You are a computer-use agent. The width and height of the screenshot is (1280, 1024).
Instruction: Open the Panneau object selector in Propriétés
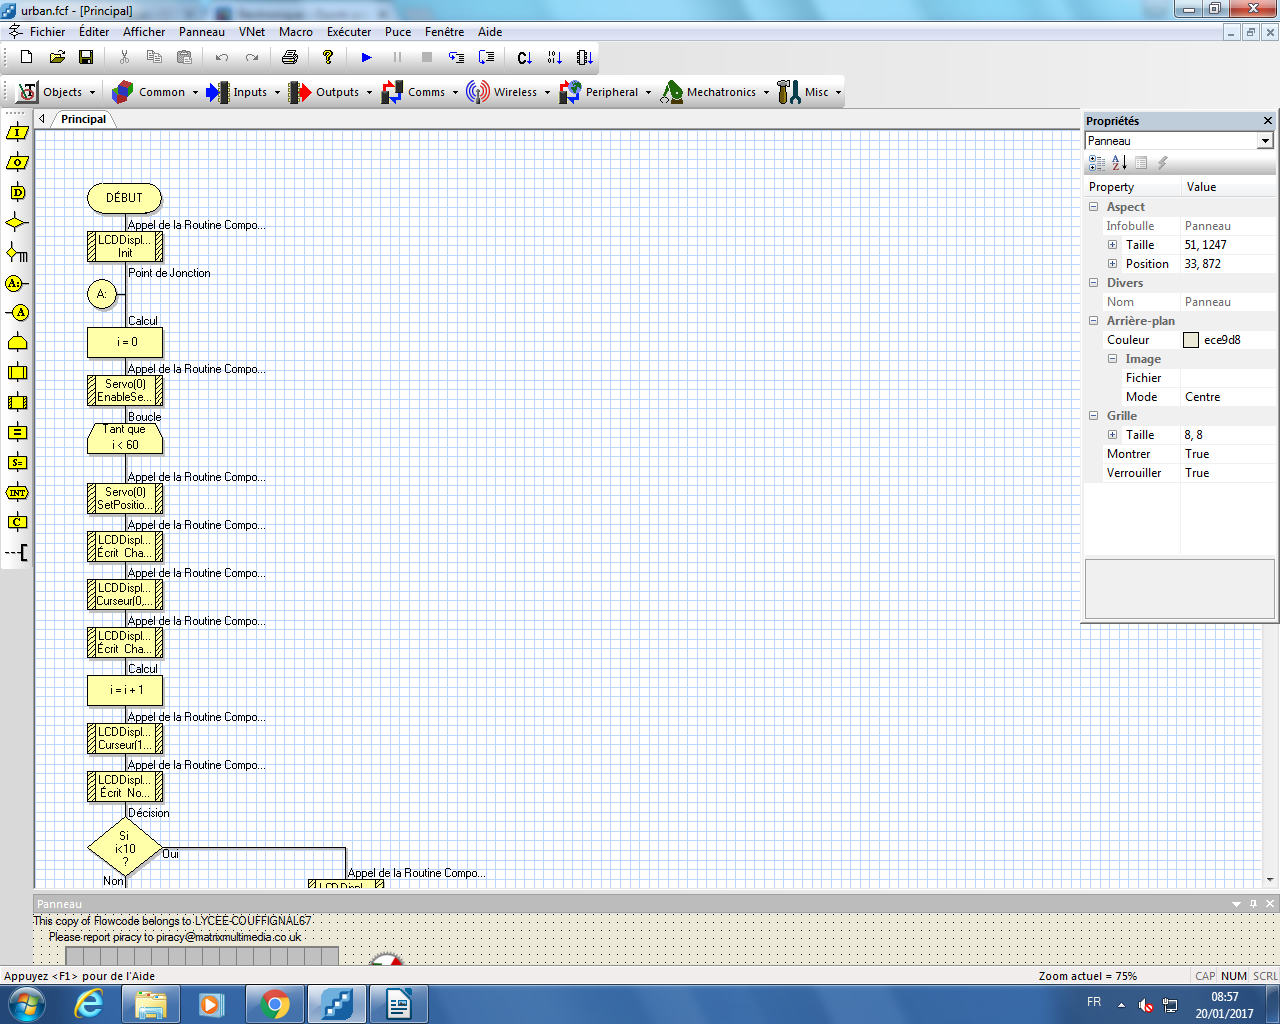coord(1265,141)
